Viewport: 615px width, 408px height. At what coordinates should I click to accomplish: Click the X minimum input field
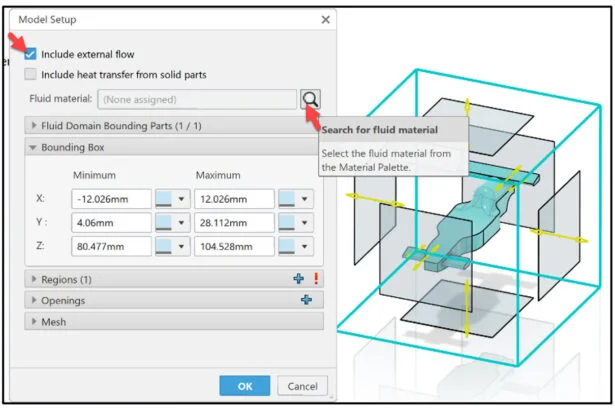tap(111, 198)
